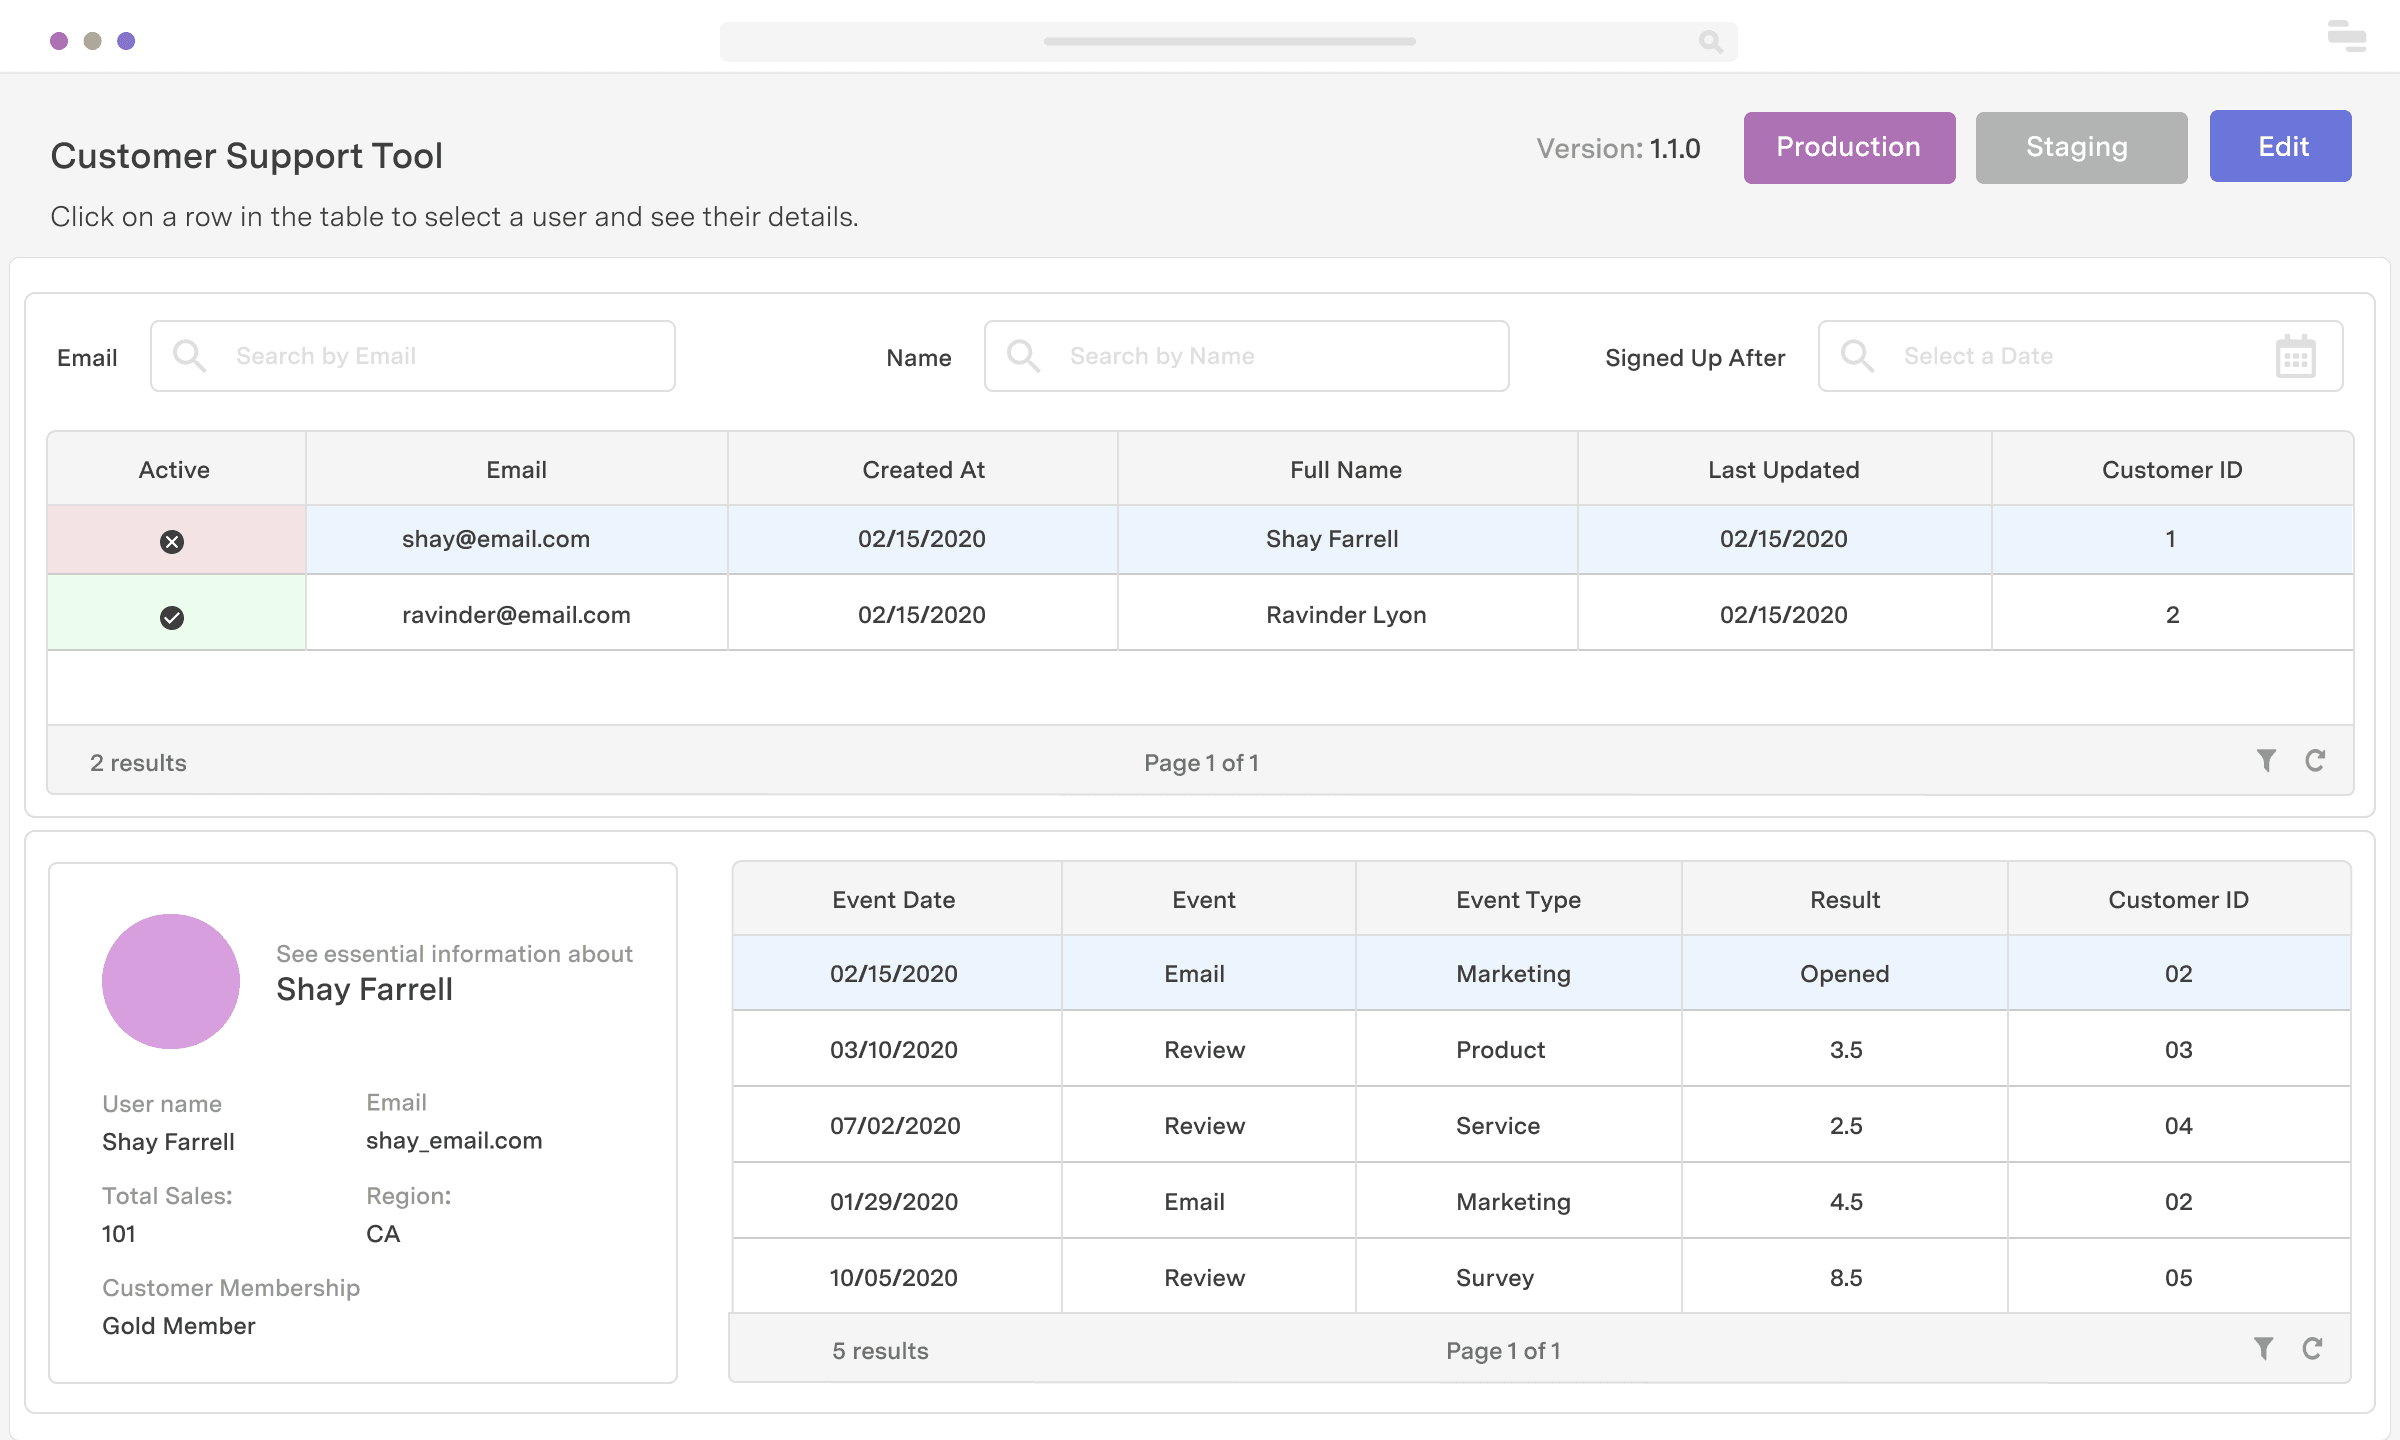The height and width of the screenshot is (1440, 2400).
Task: Click the search magnifier in the Name field
Action: tap(1024, 355)
